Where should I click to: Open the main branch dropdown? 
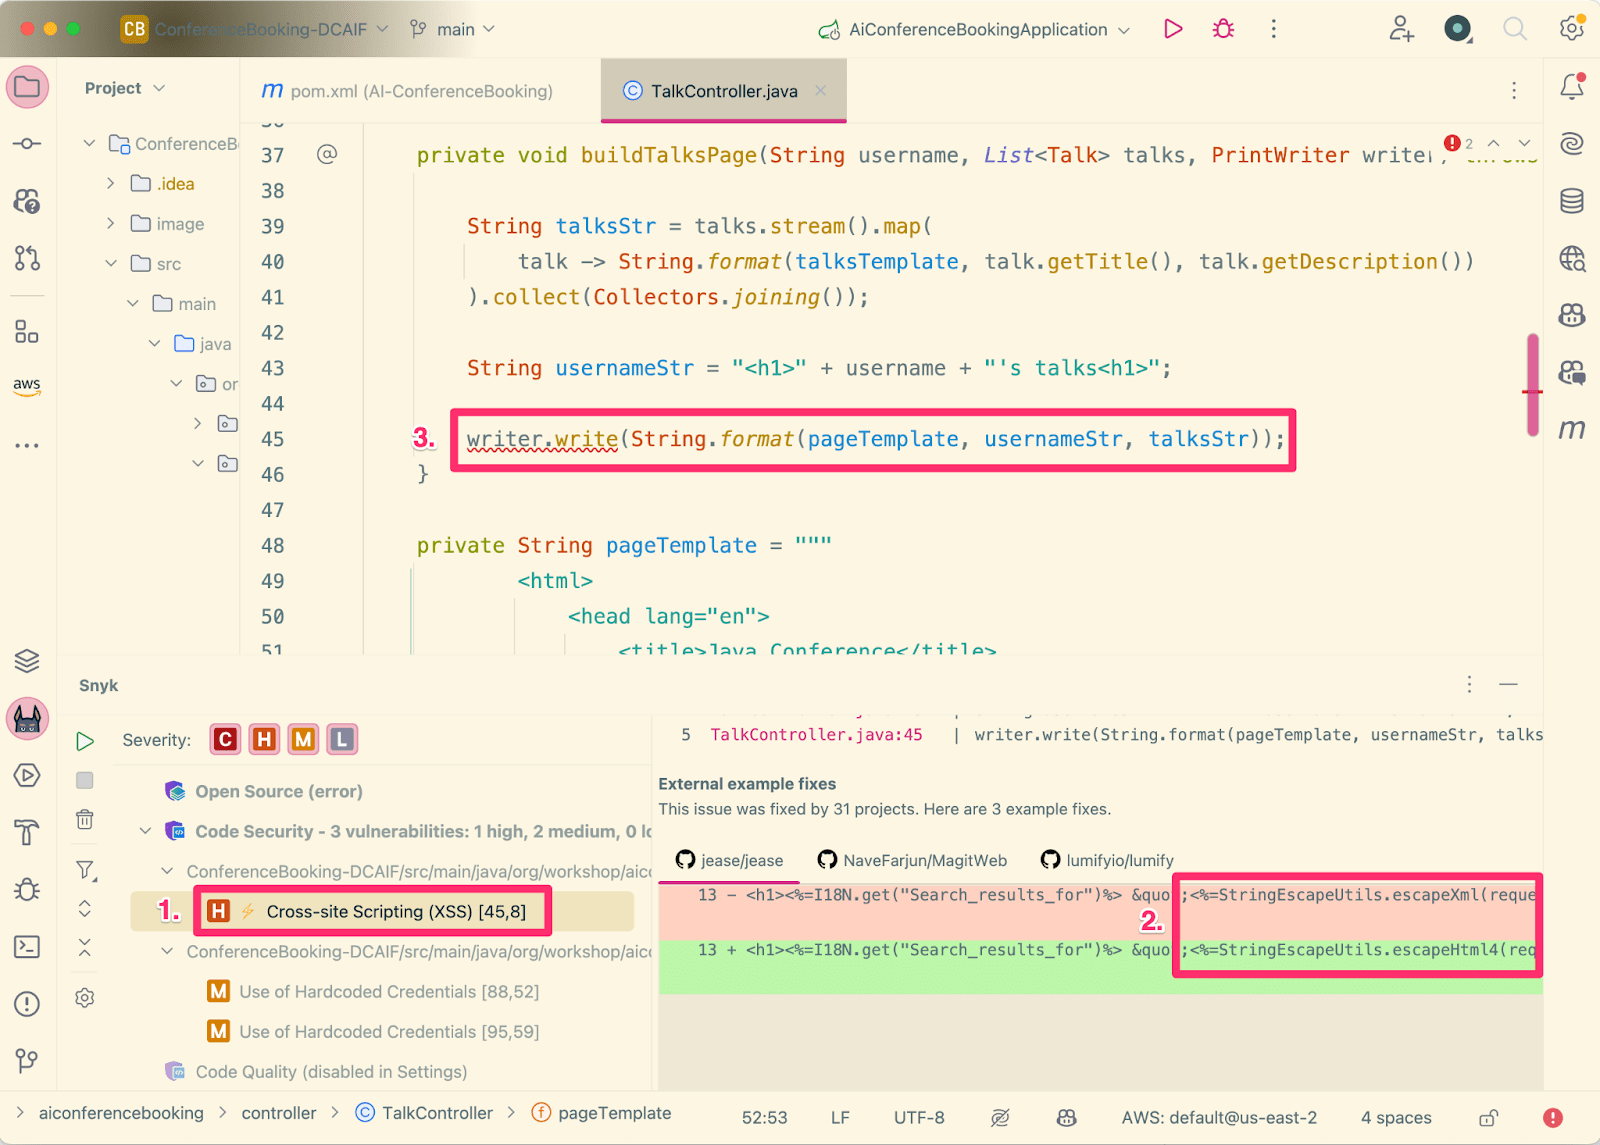coord(453,29)
